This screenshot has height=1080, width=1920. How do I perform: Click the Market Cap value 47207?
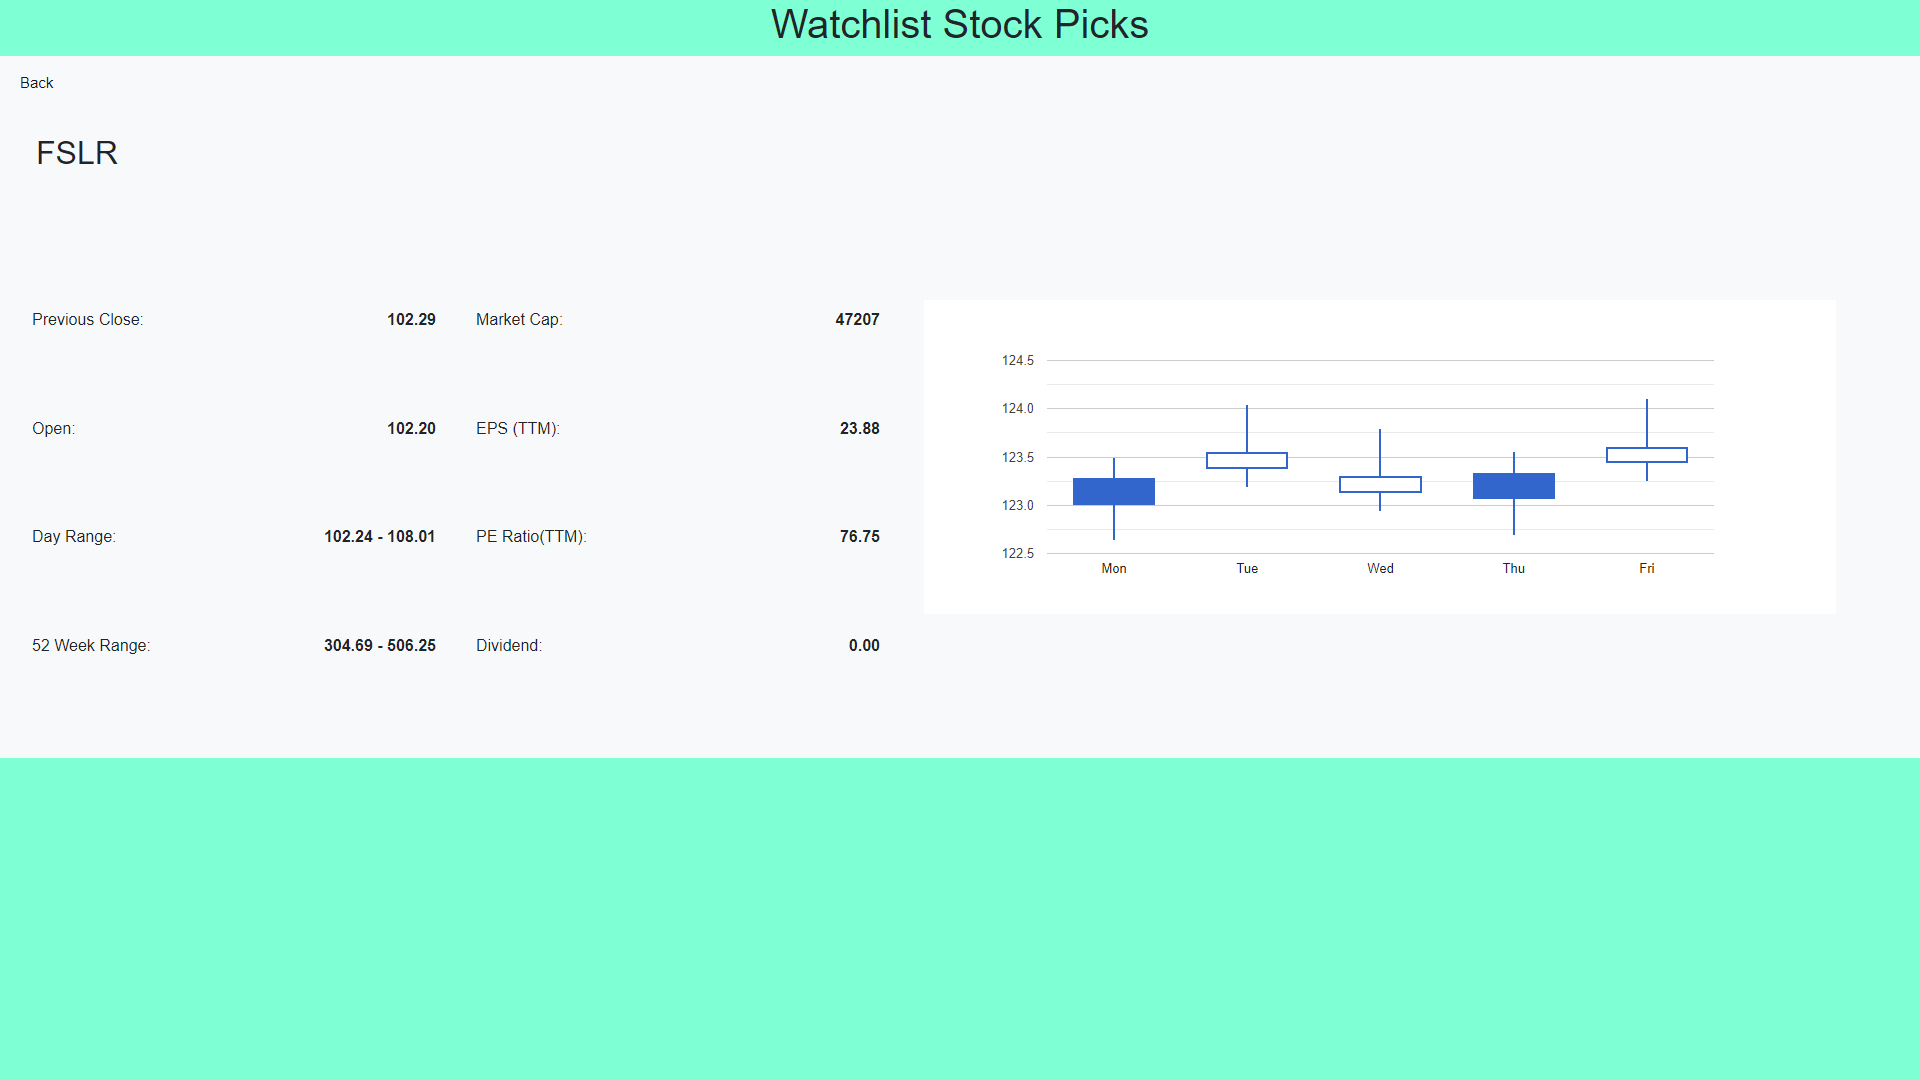(x=858, y=319)
